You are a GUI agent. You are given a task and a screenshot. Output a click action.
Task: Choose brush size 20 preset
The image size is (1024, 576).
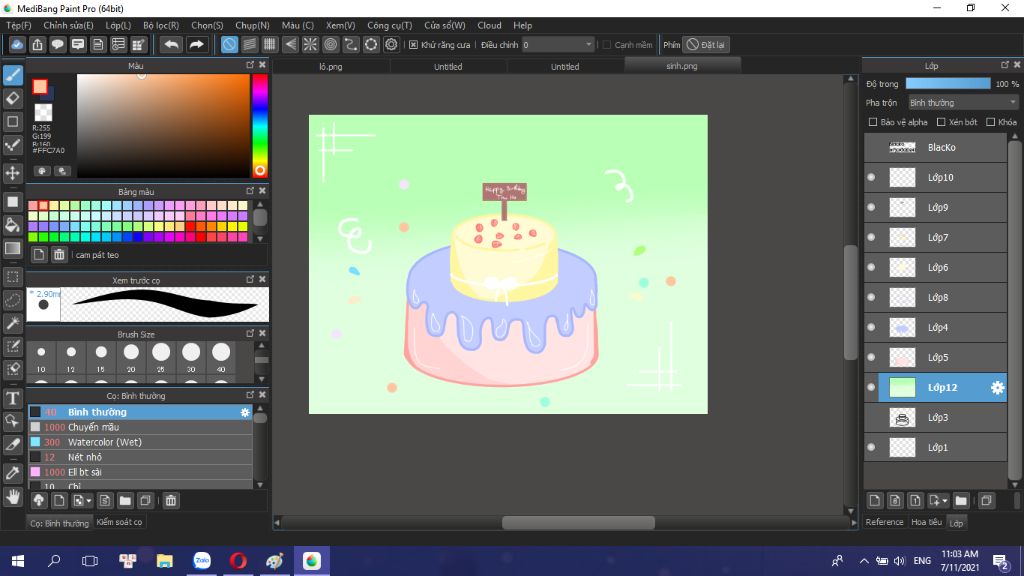131,357
